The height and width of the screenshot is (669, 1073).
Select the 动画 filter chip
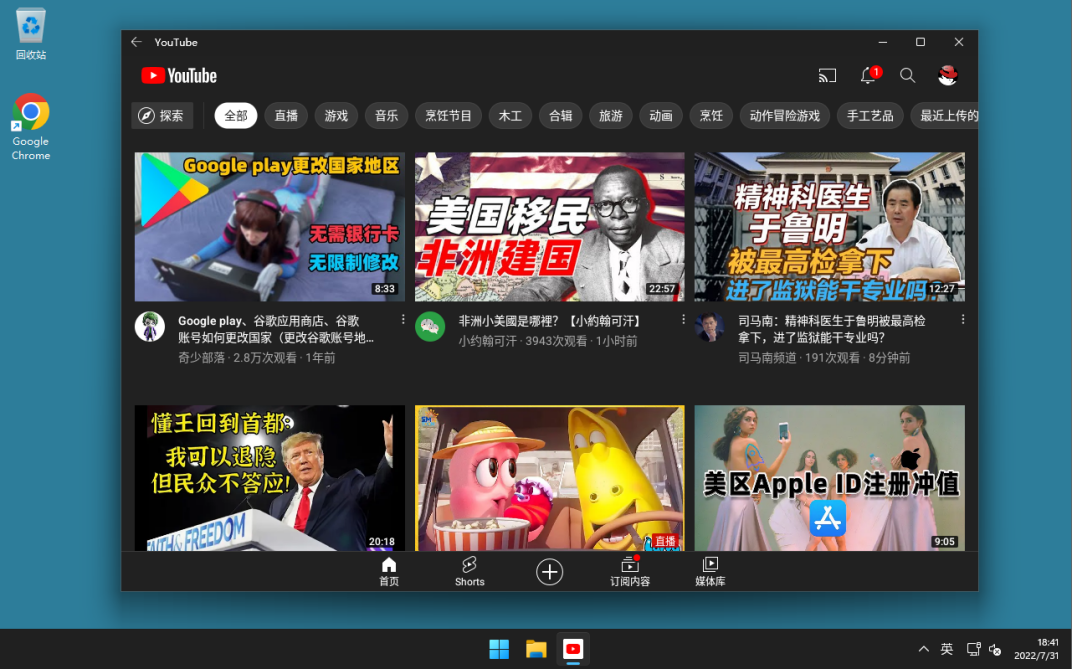660,116
